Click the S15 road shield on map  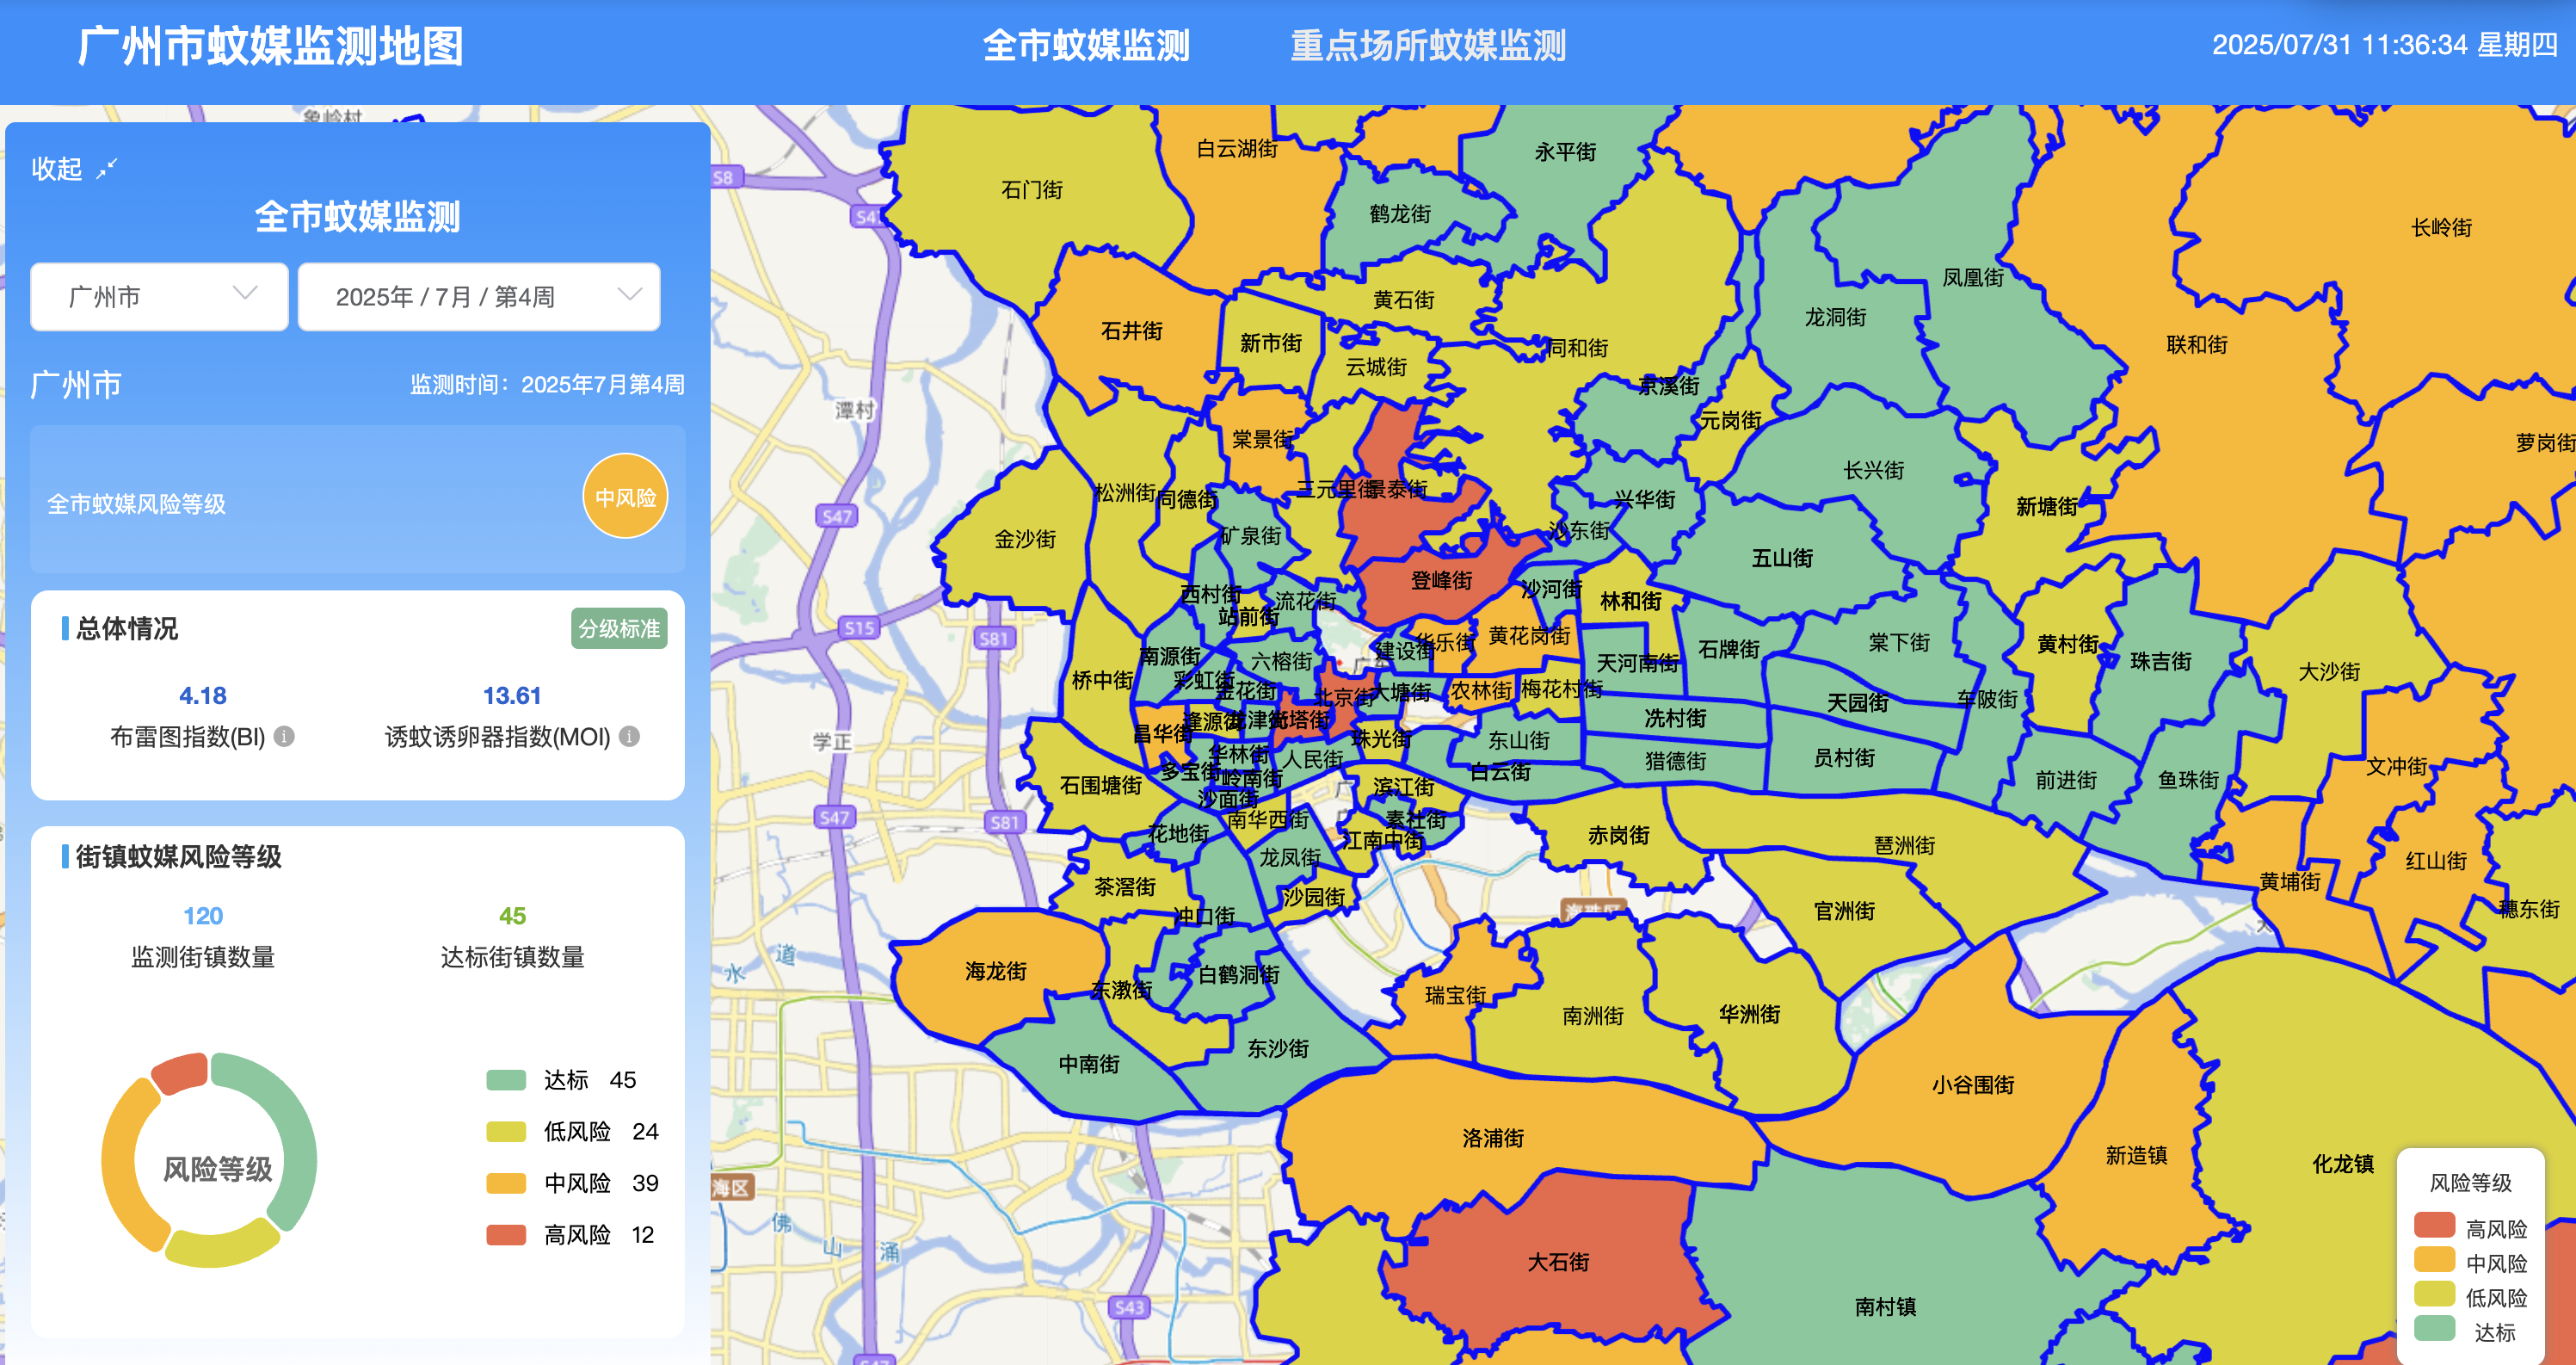859,628
